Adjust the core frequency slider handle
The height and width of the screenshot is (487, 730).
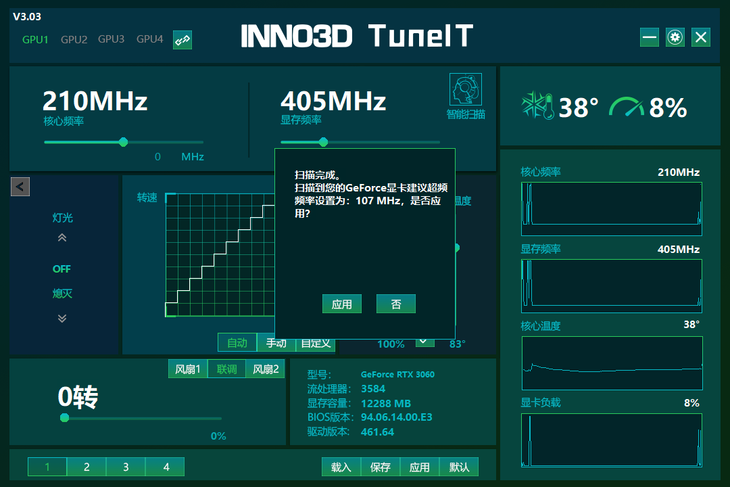pos(123,142)
